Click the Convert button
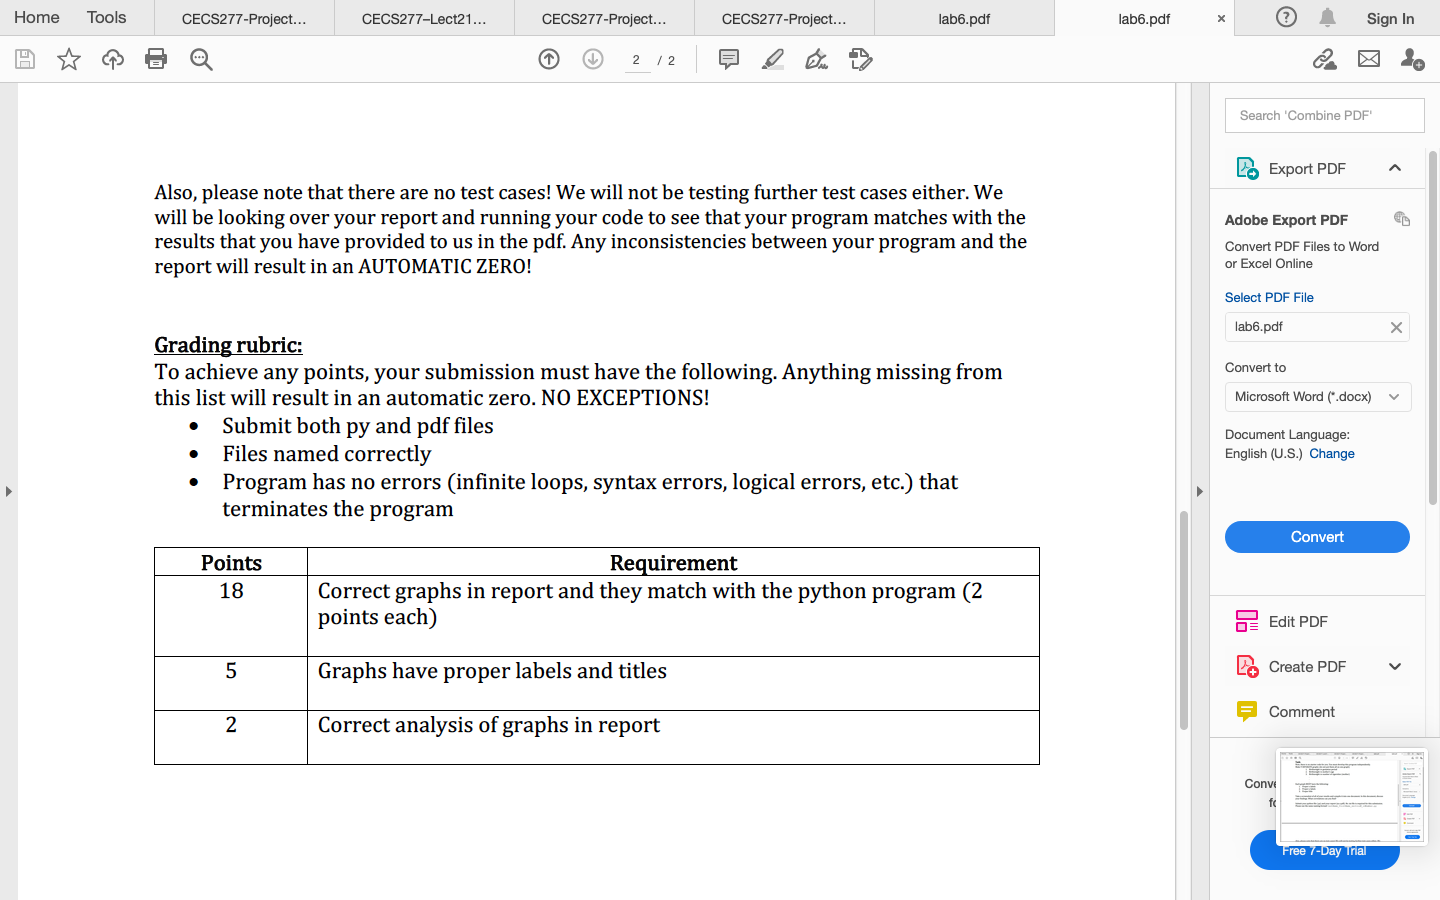Screen dimensions: 1440x900 point(1317,537)
